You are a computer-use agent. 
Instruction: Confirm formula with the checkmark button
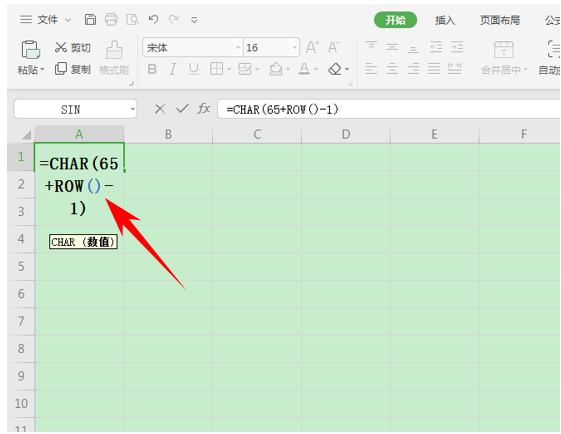[182, 108]
